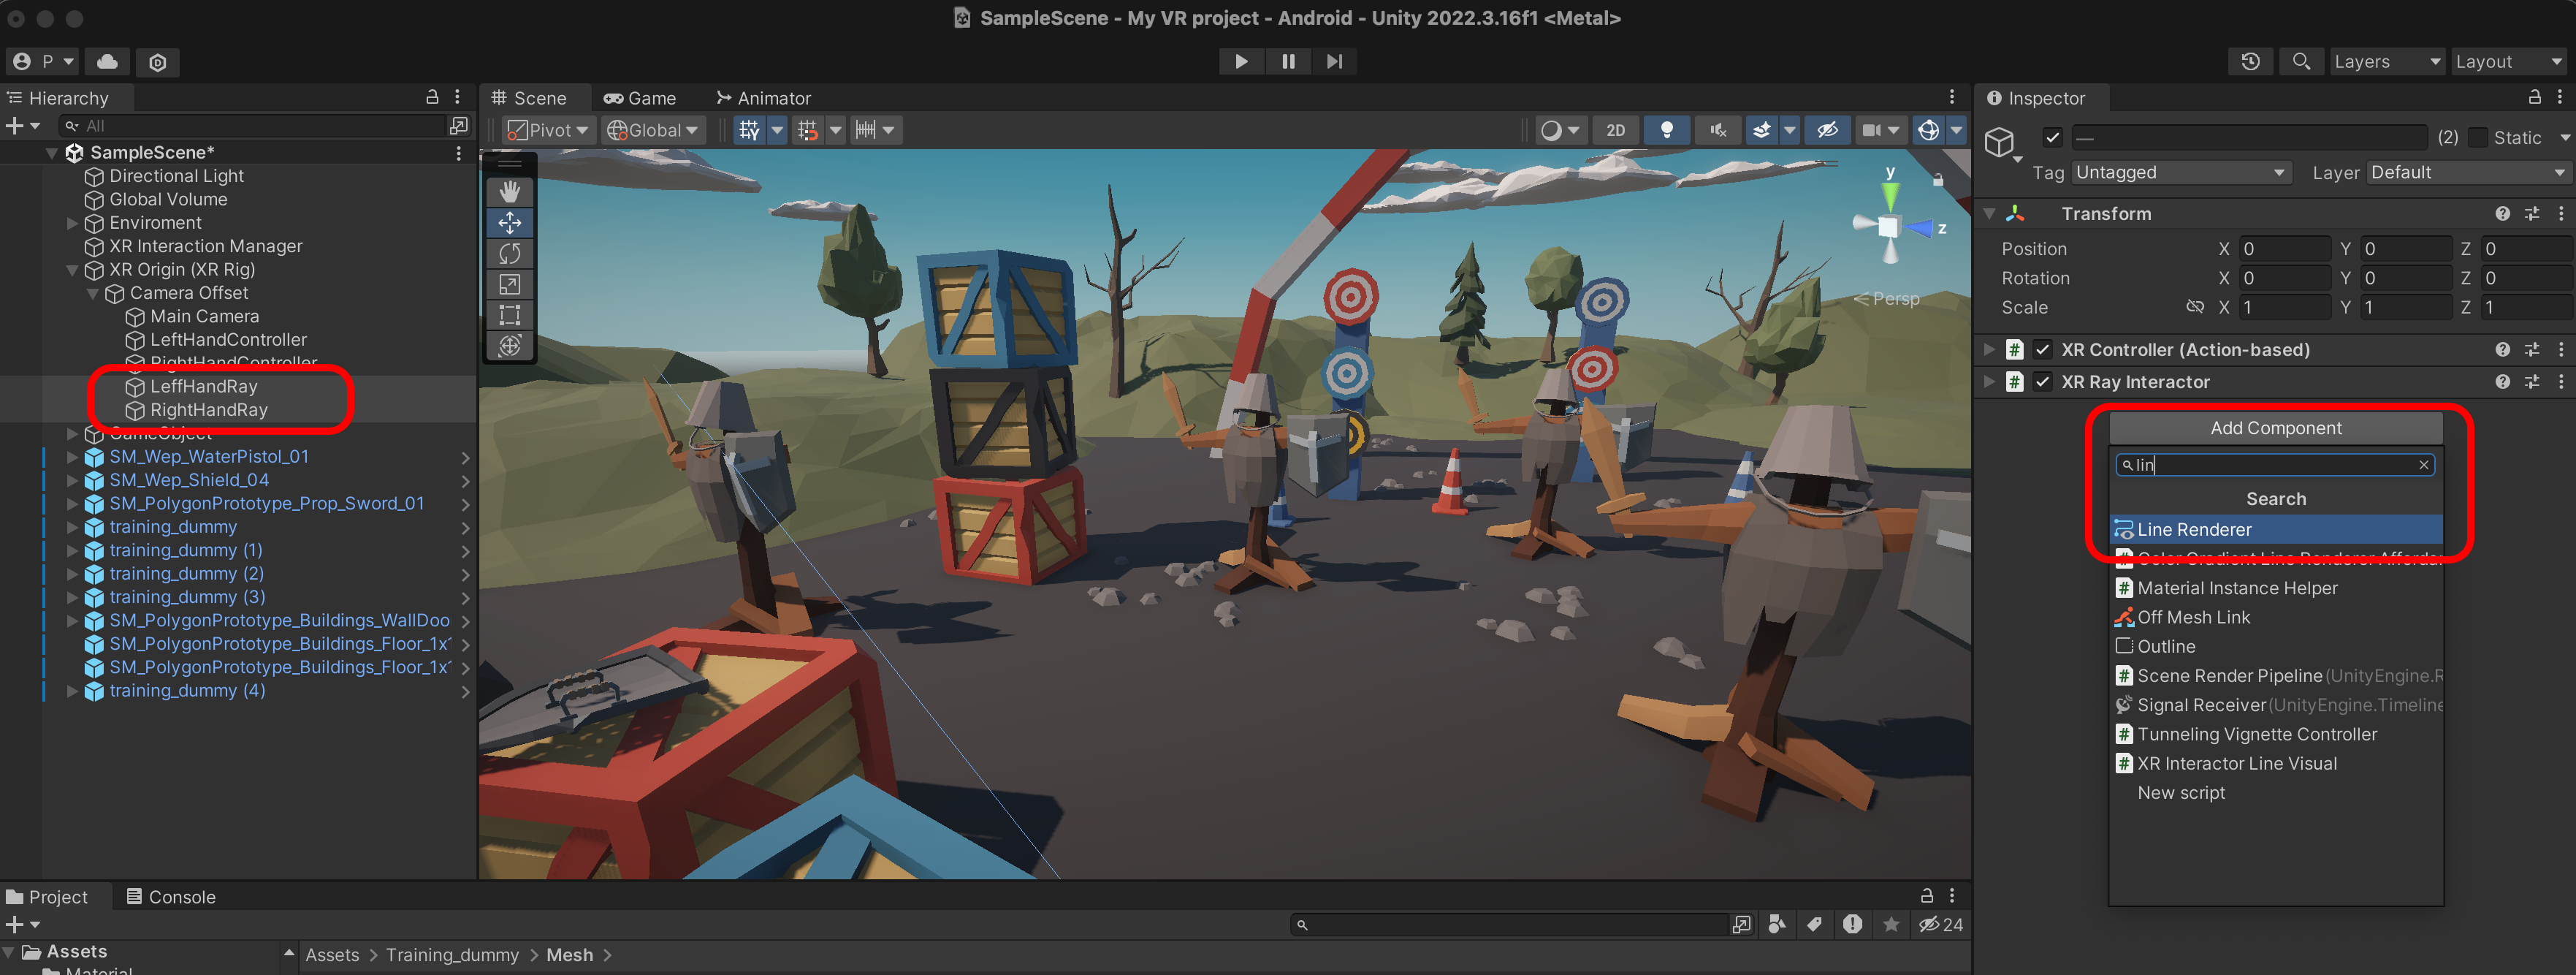Image resolution: width=2576 pixels, height=975 pixels.
Task: Switch to the Game tab
Action: click(x=640, y=98)
